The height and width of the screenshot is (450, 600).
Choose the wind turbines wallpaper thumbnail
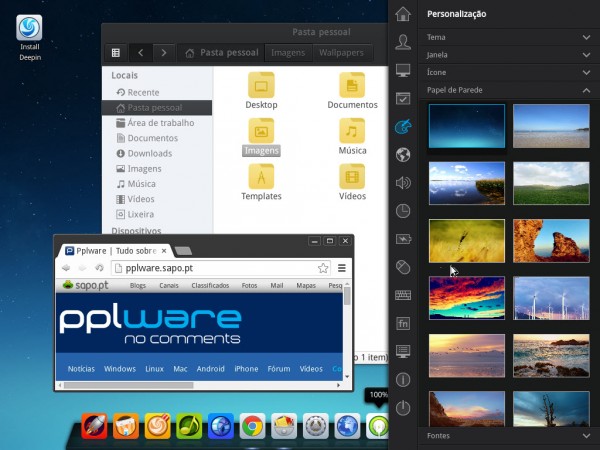551,298
